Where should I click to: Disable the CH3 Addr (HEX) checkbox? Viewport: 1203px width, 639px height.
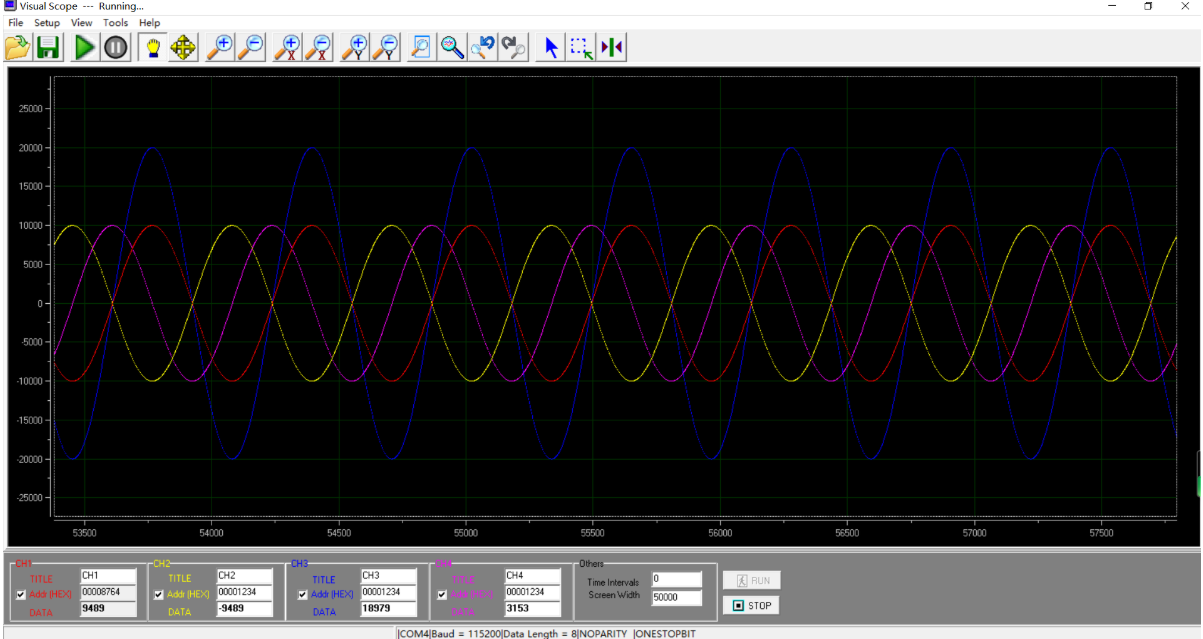point(302,595)
